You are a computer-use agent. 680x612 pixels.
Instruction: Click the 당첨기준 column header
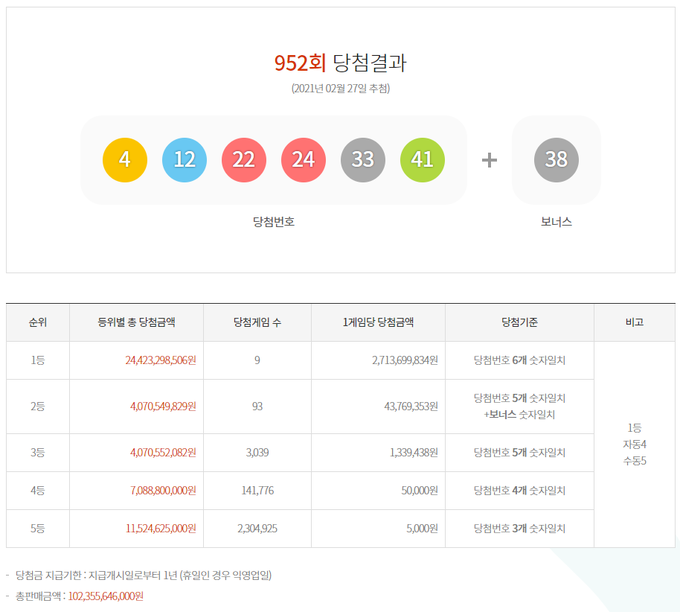coord(520,322)
